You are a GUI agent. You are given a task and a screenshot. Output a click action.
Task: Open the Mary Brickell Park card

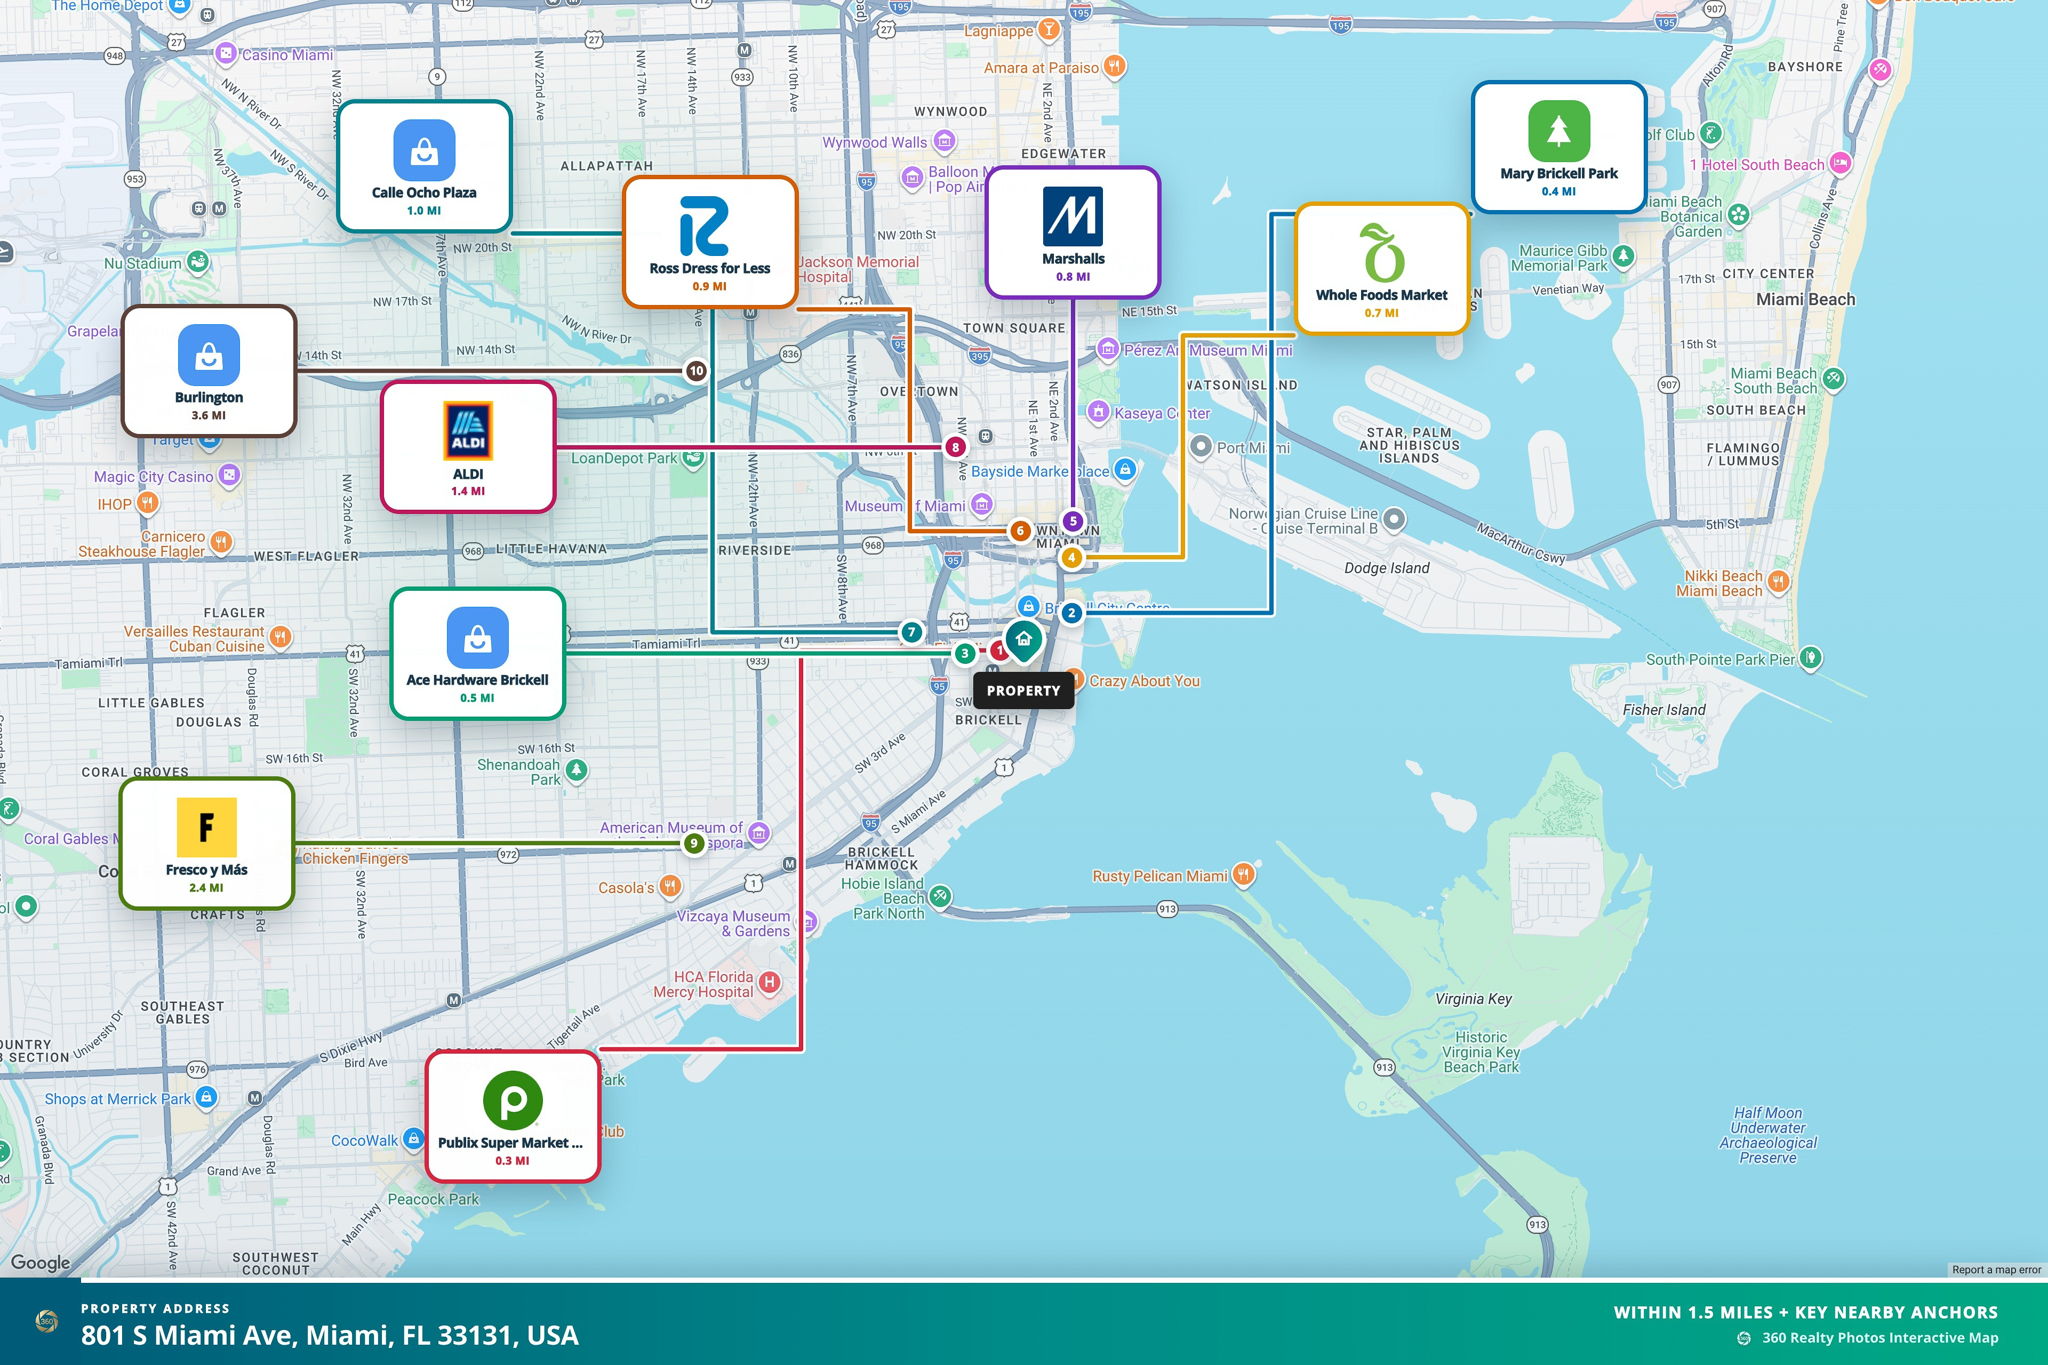click(1559, 147)
